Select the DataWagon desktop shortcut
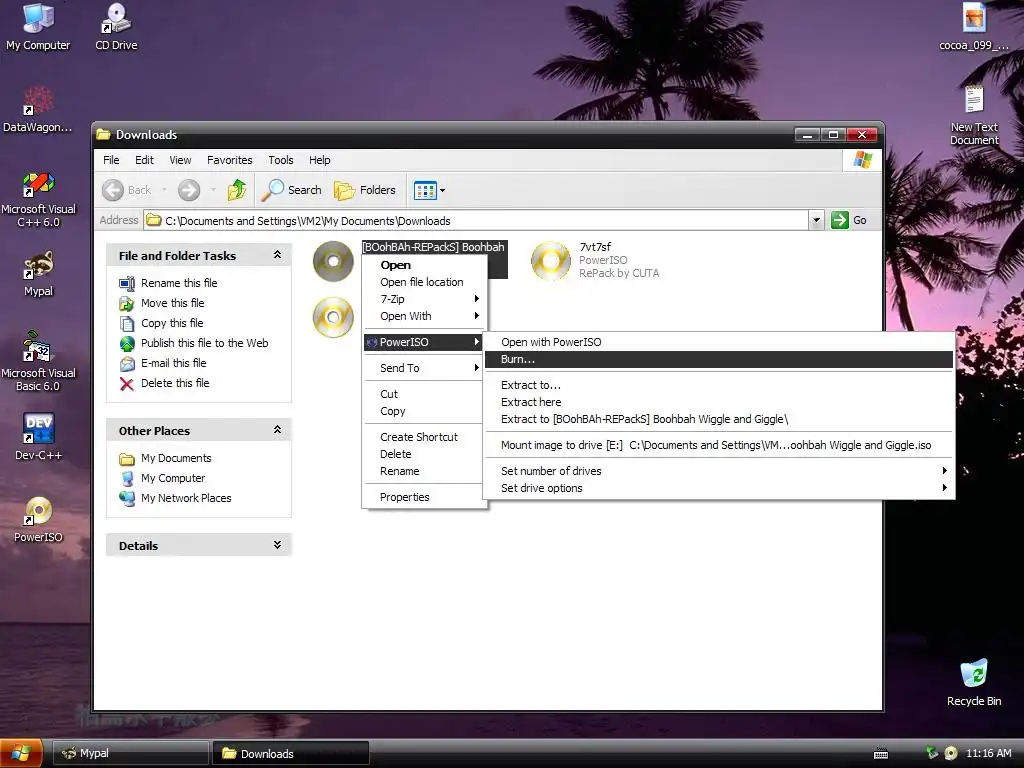 38,110
